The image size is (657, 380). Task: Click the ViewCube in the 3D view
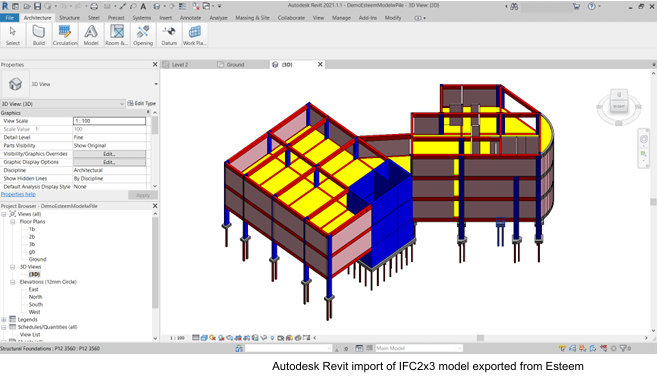coord(619,107)
